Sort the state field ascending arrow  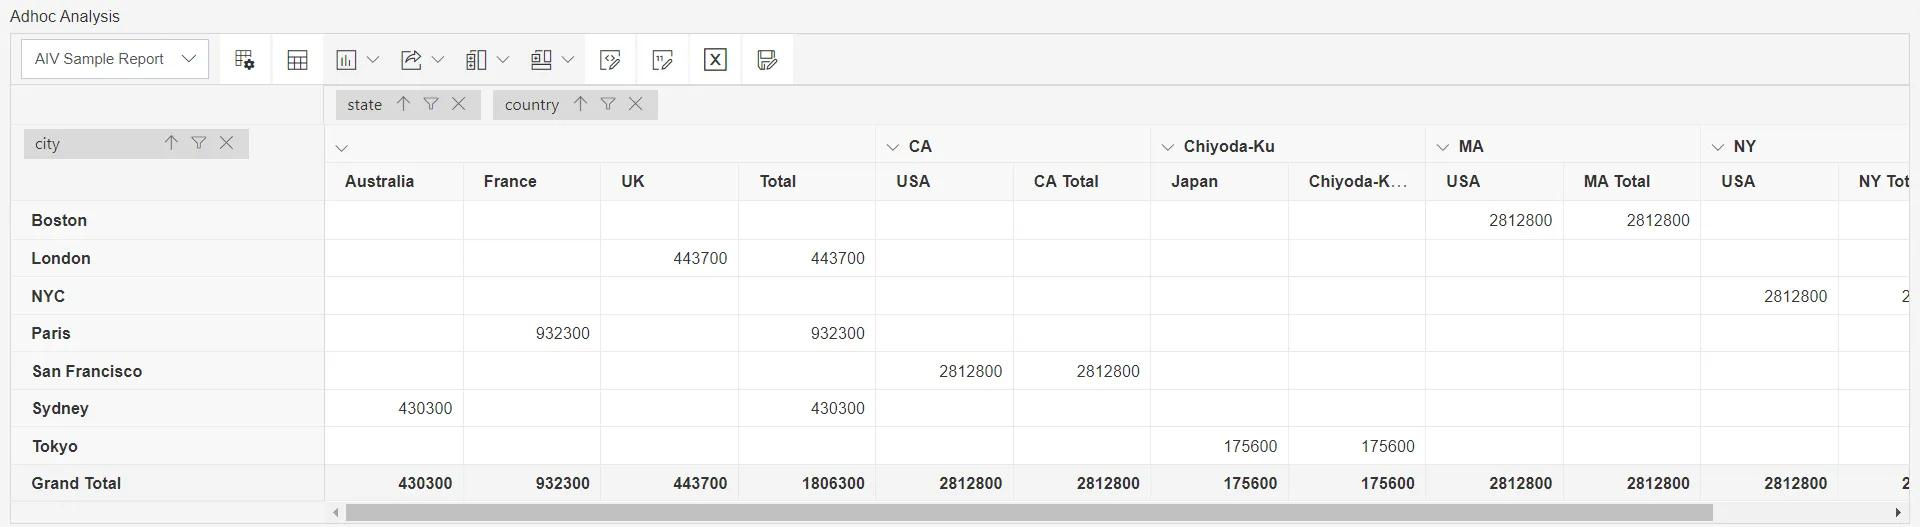pyautogui.click(x=403, y=104)
